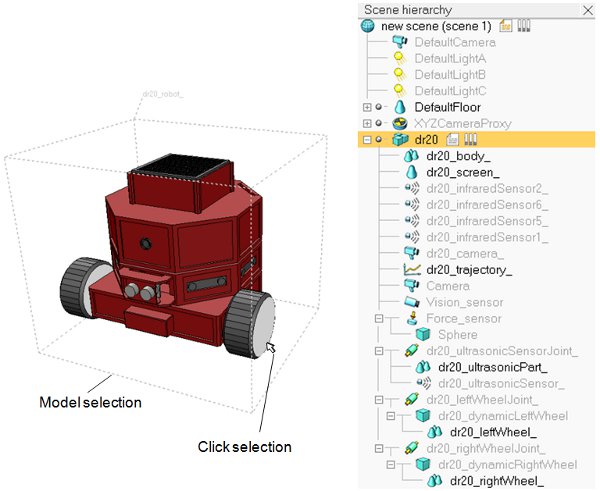Click the DefaultCamera camera icon
The height and width of the screenshot is (491, 600).
click(400, 41)
